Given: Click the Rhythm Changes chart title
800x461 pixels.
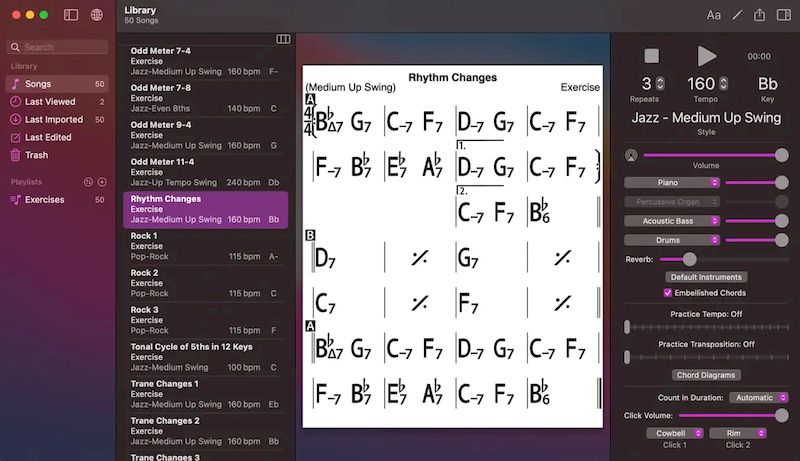Looking at the screenshot, I should 453,78.
